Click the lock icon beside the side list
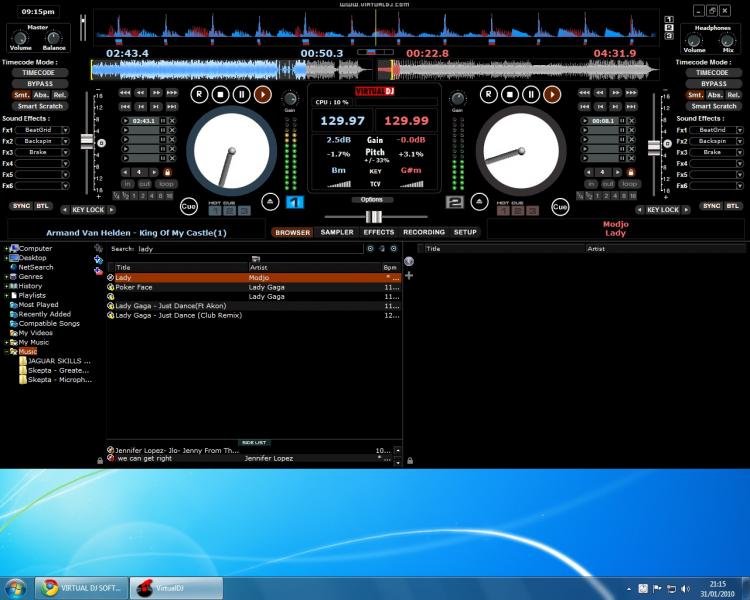 pos(410,461)
